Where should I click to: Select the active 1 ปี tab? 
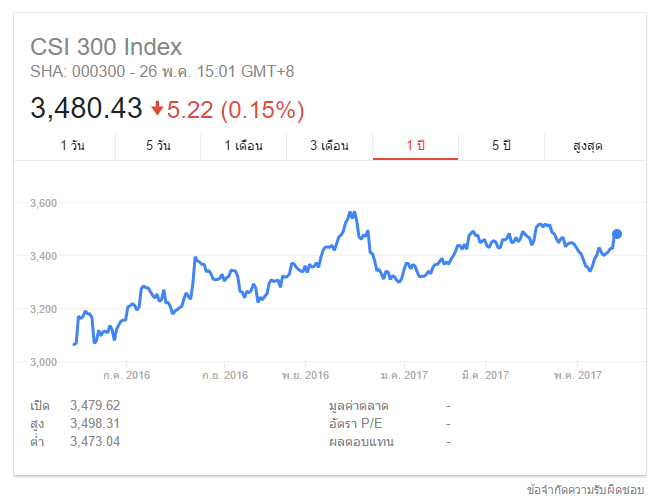[415, 146]
